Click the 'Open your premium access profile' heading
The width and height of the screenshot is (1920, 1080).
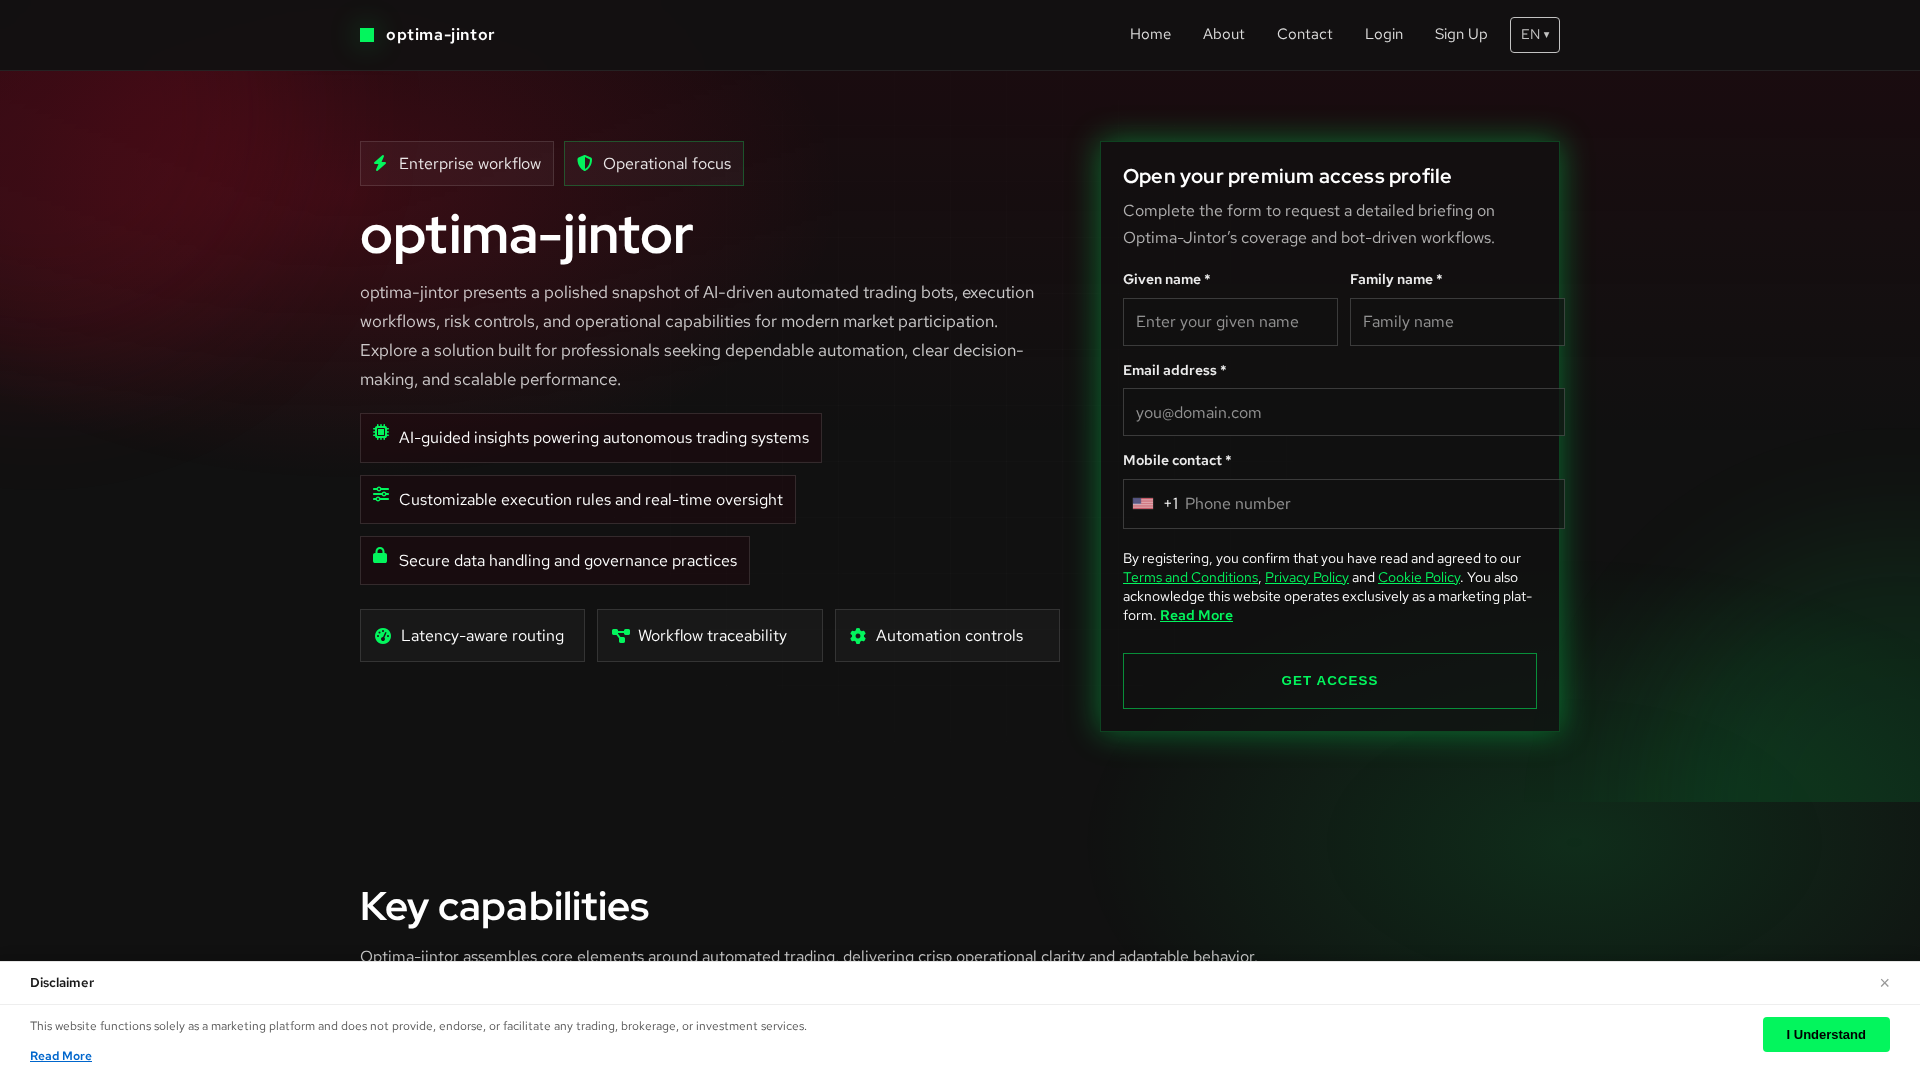tap(1287, 176)
